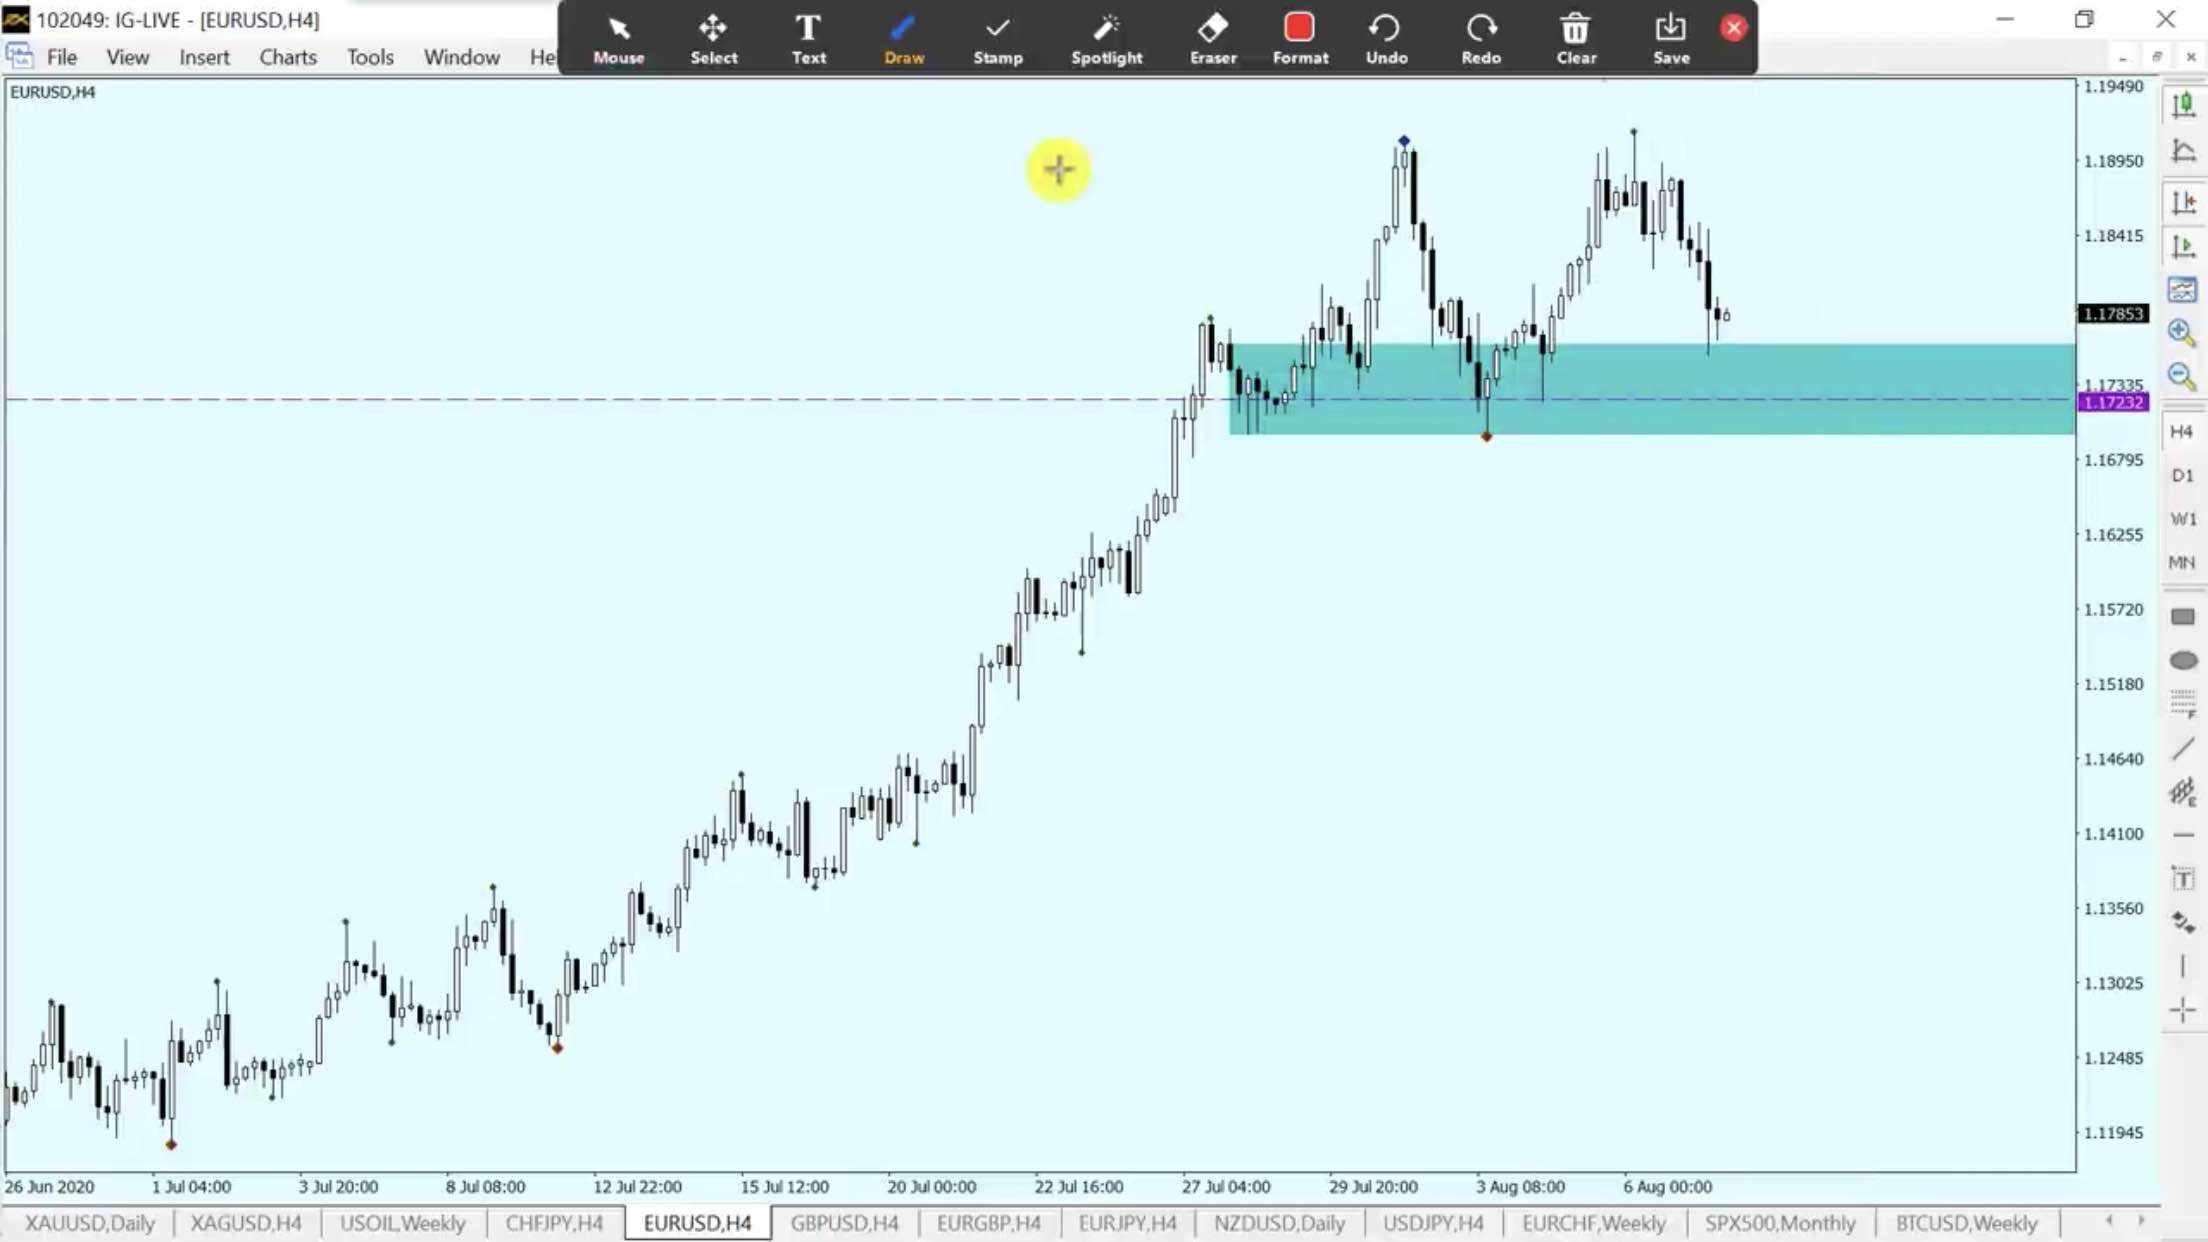Redo the annotation
The image size is (2208, 1242).
(x=1480, y=38)
